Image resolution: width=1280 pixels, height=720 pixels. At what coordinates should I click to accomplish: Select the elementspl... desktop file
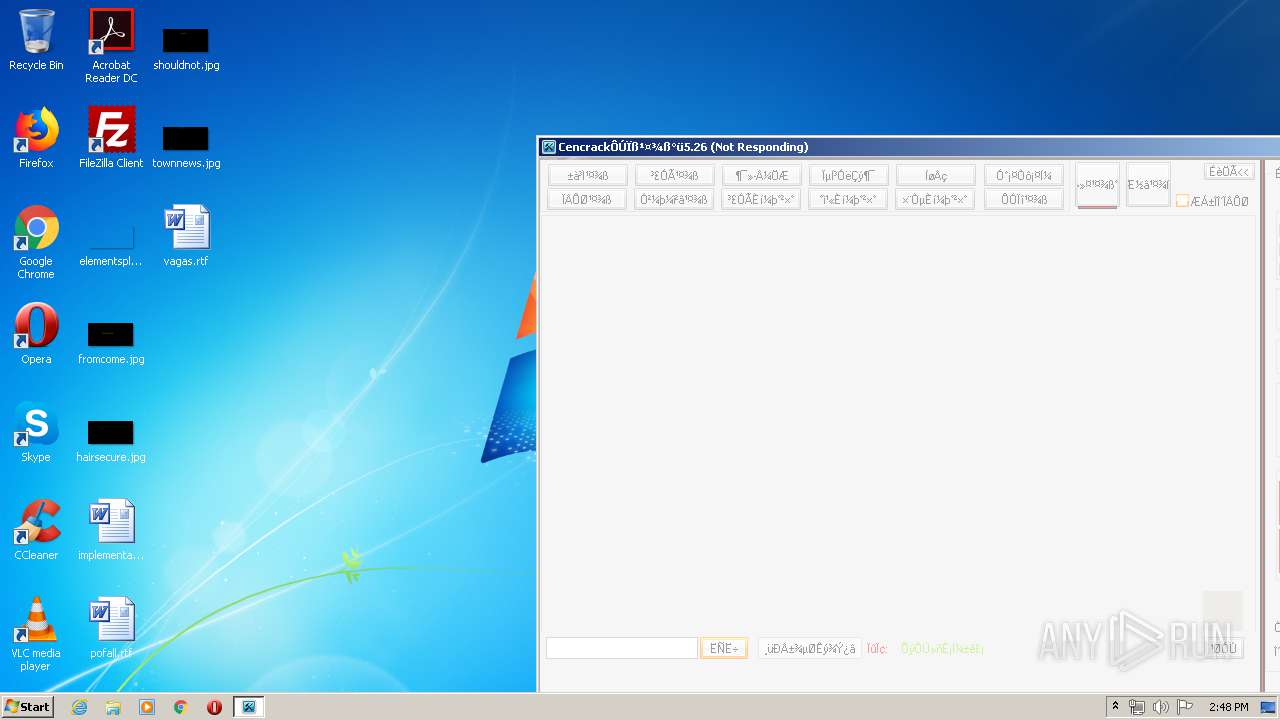pos(111,246)
